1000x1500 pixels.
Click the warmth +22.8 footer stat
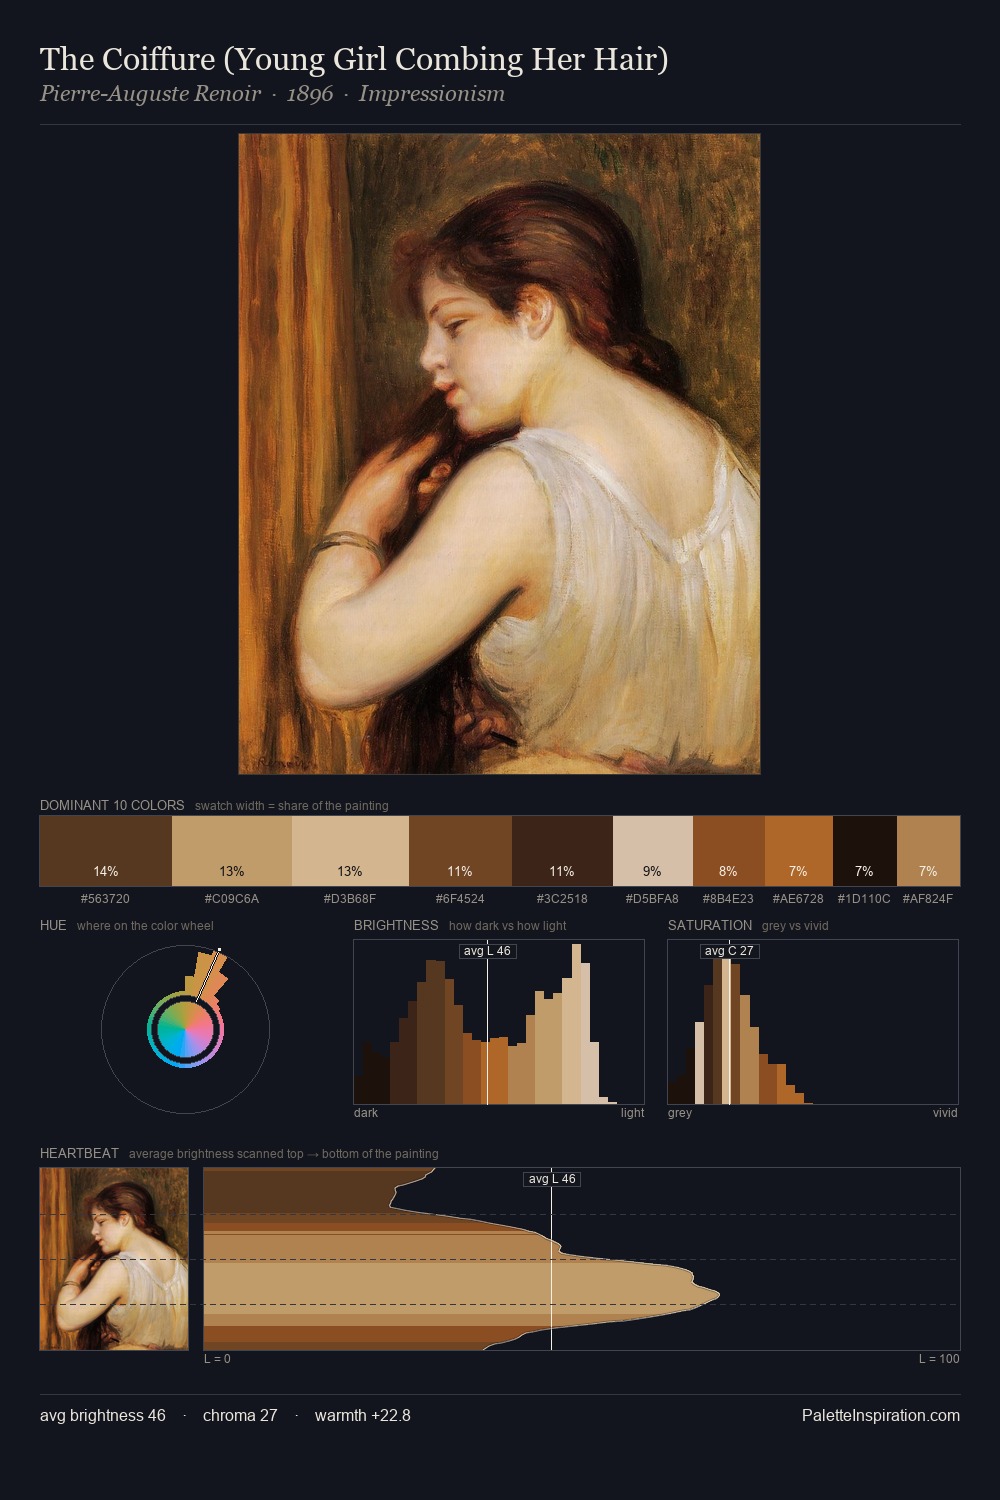[363, 1416]
